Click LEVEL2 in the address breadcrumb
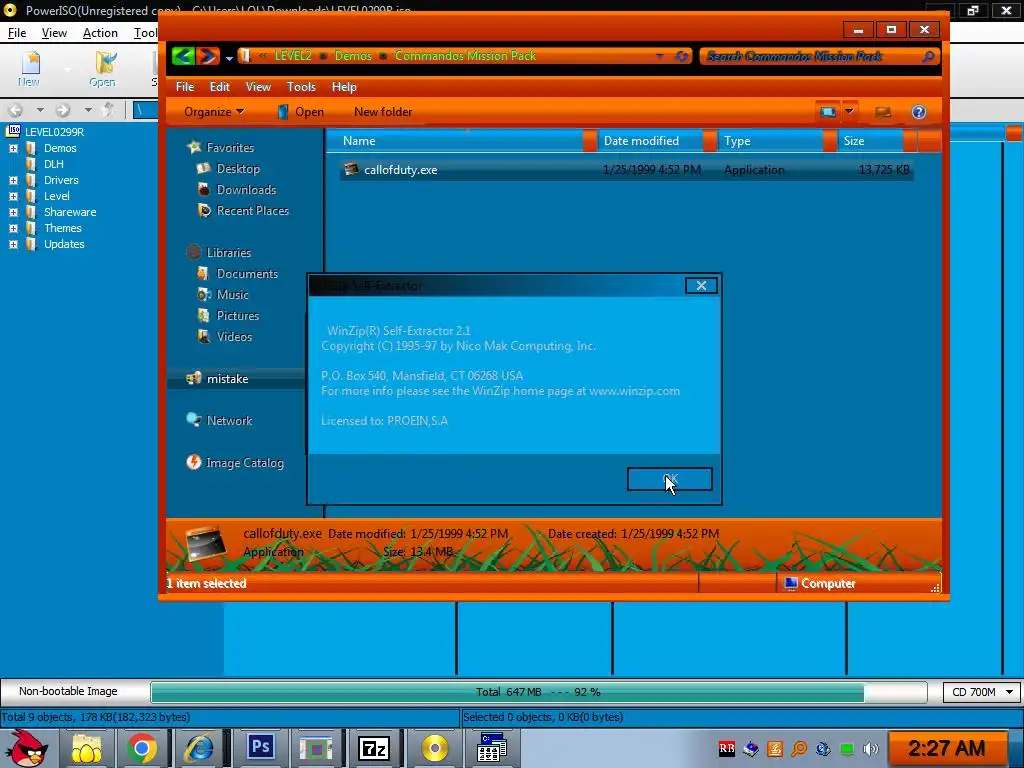The image size is (1024, 768). click(293, 56)
